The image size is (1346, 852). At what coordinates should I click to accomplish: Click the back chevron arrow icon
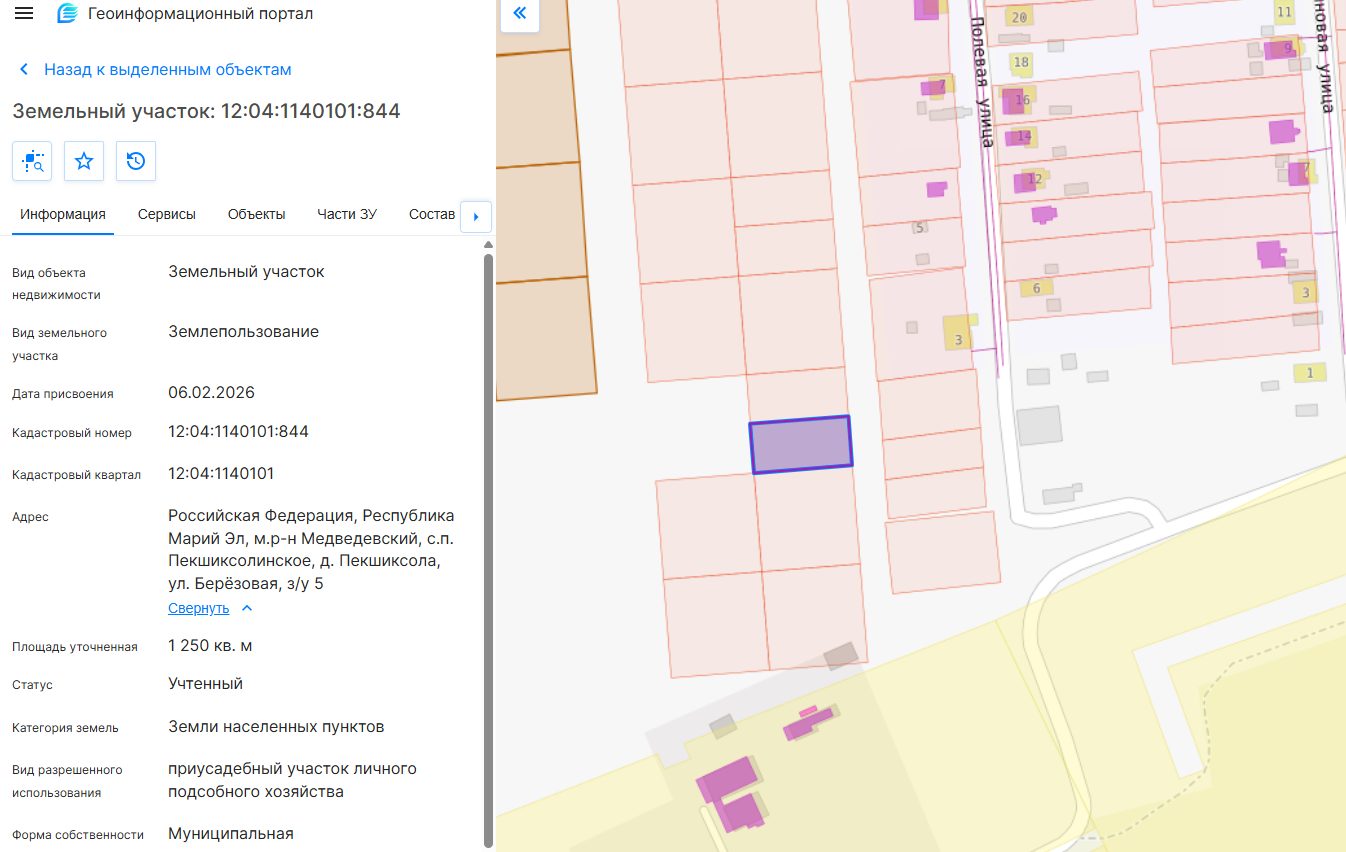pyautogui.click(x=24, y=69)
